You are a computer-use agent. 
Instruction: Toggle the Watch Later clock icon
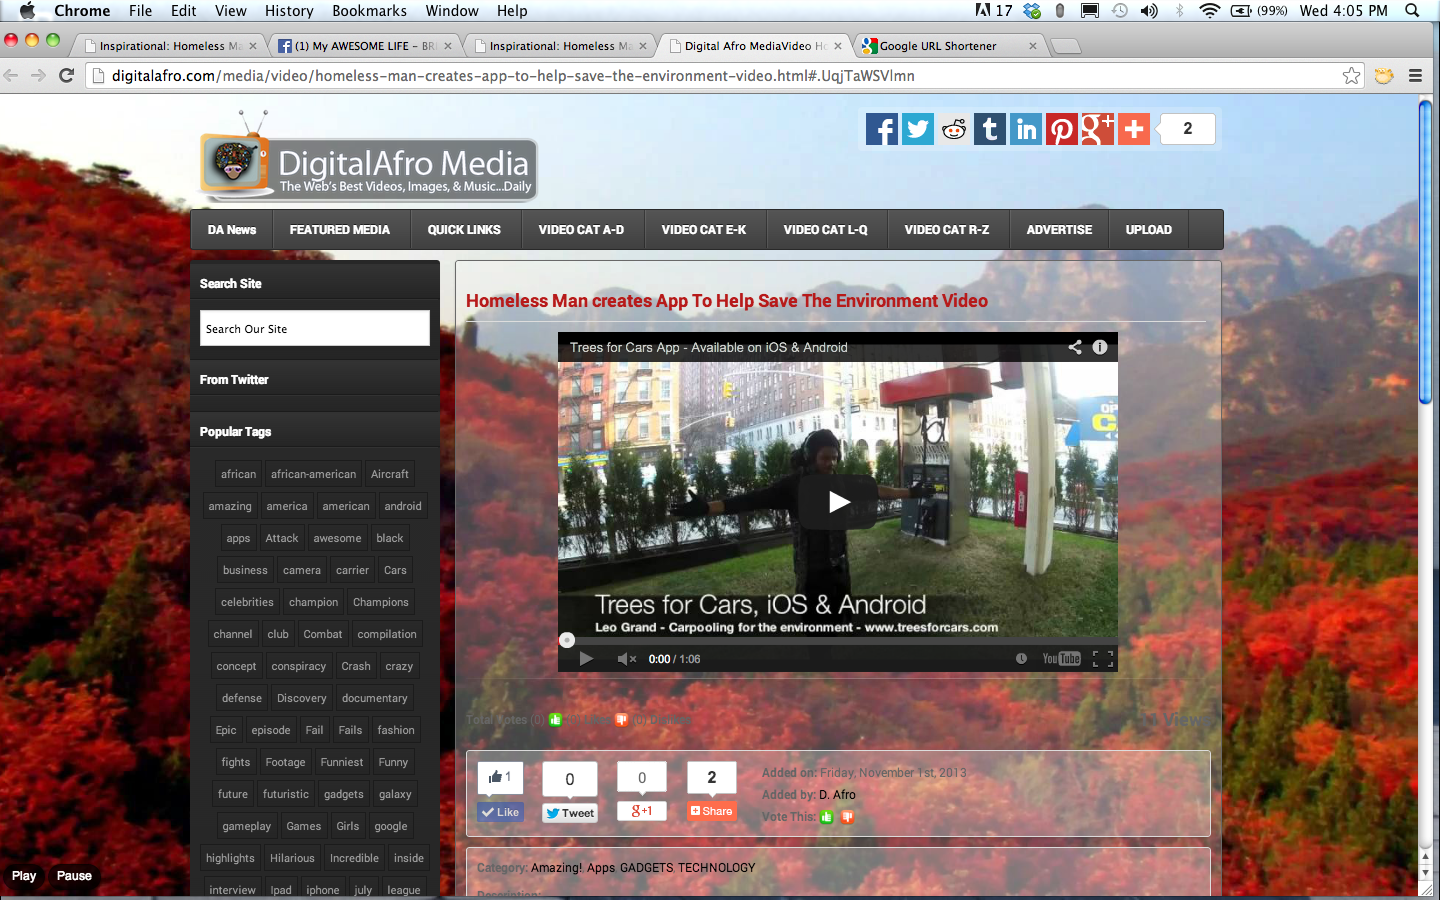[1021, 658]
